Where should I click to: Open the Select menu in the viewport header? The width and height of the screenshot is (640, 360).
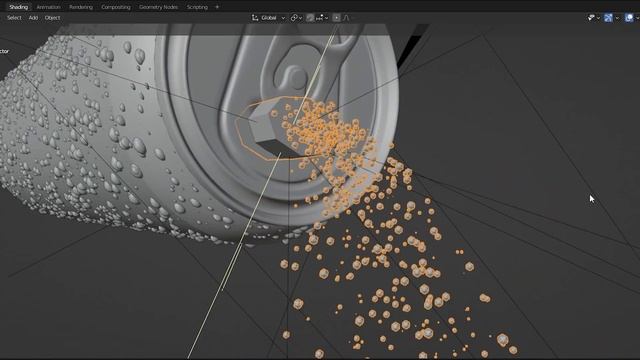[14, 18]
